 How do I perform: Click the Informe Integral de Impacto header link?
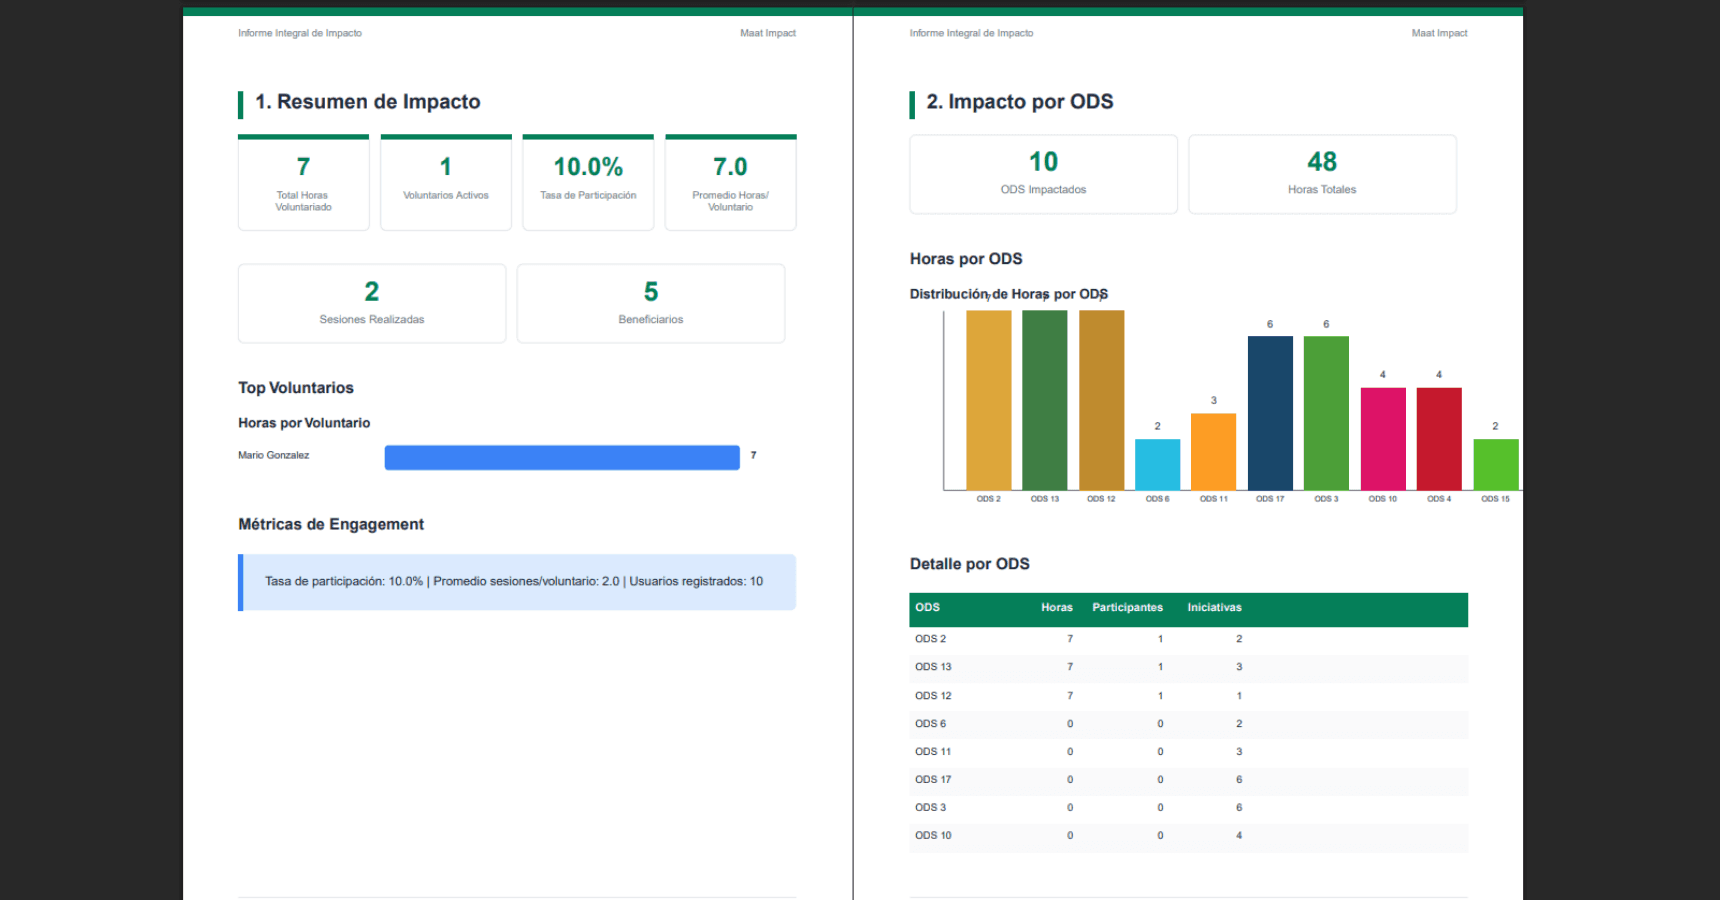pos(299,32)
